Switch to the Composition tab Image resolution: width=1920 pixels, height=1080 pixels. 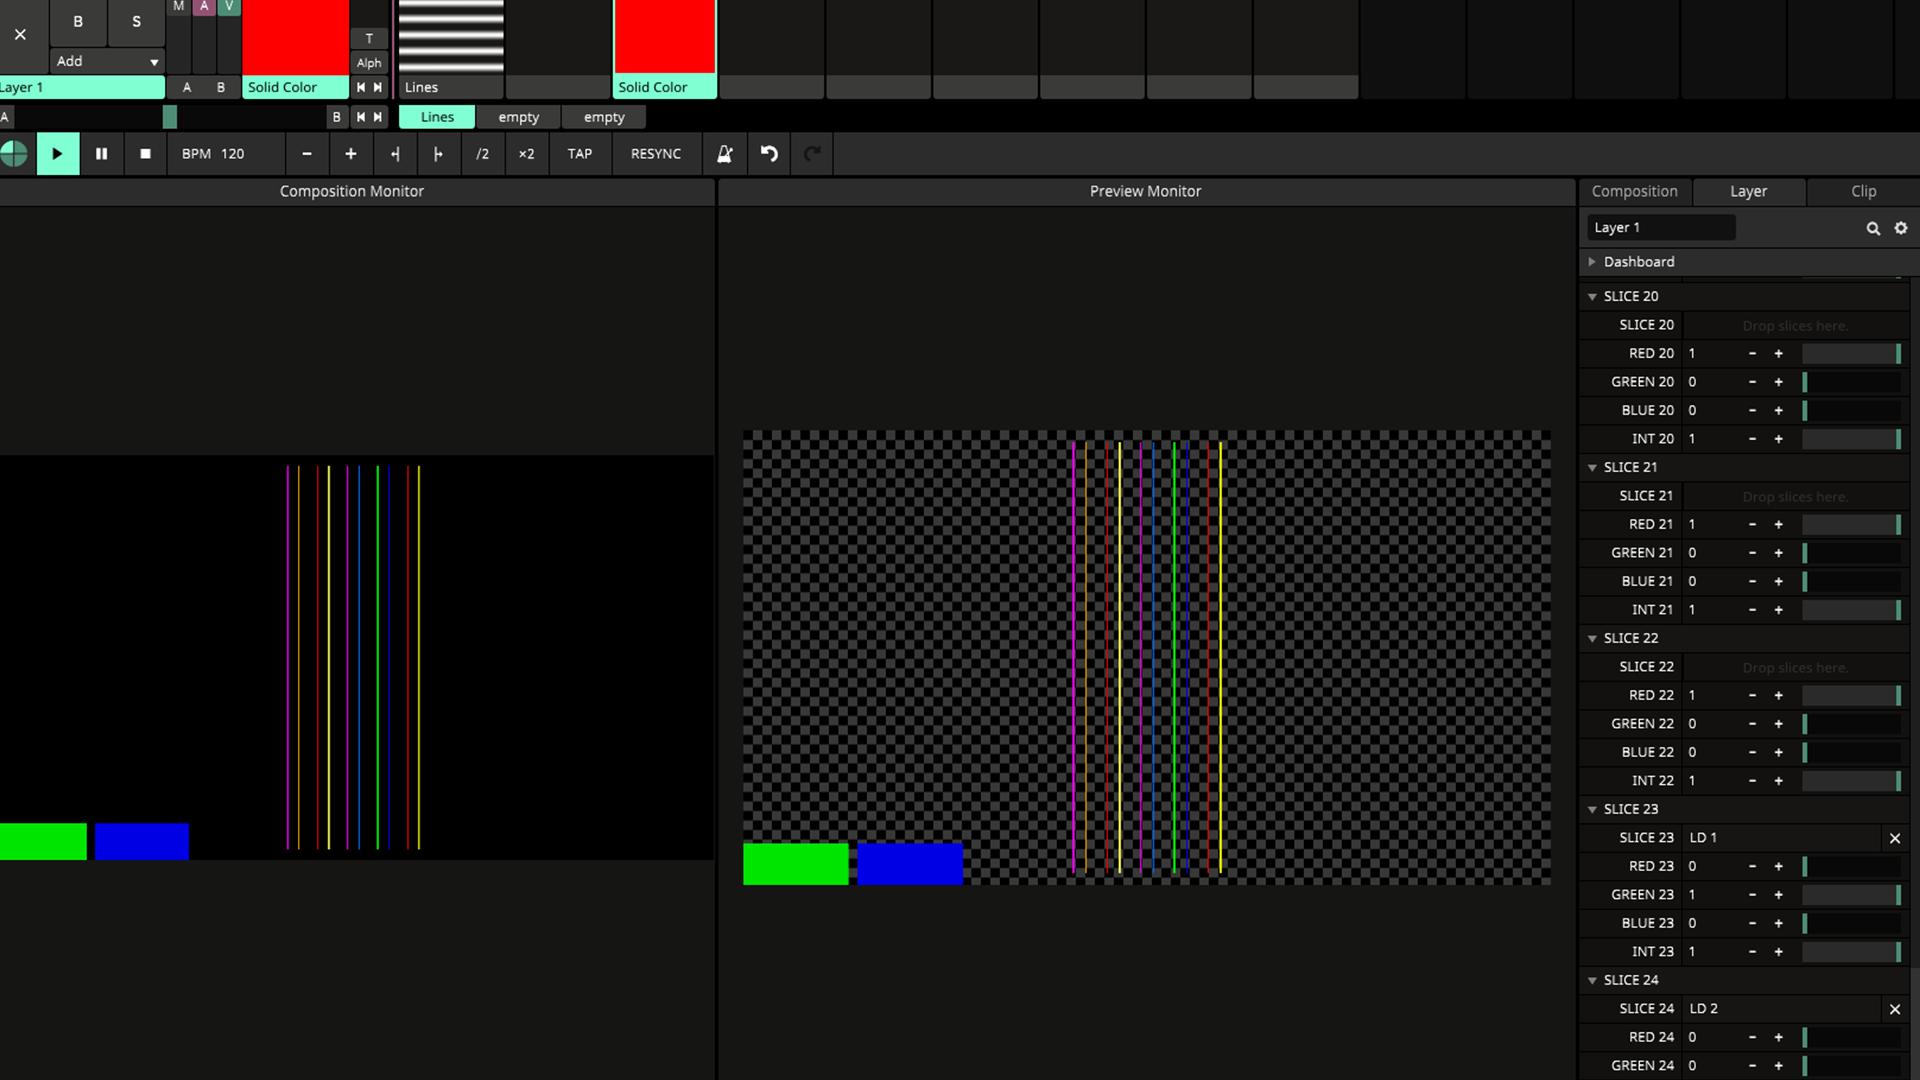[x=1634, y=191]
